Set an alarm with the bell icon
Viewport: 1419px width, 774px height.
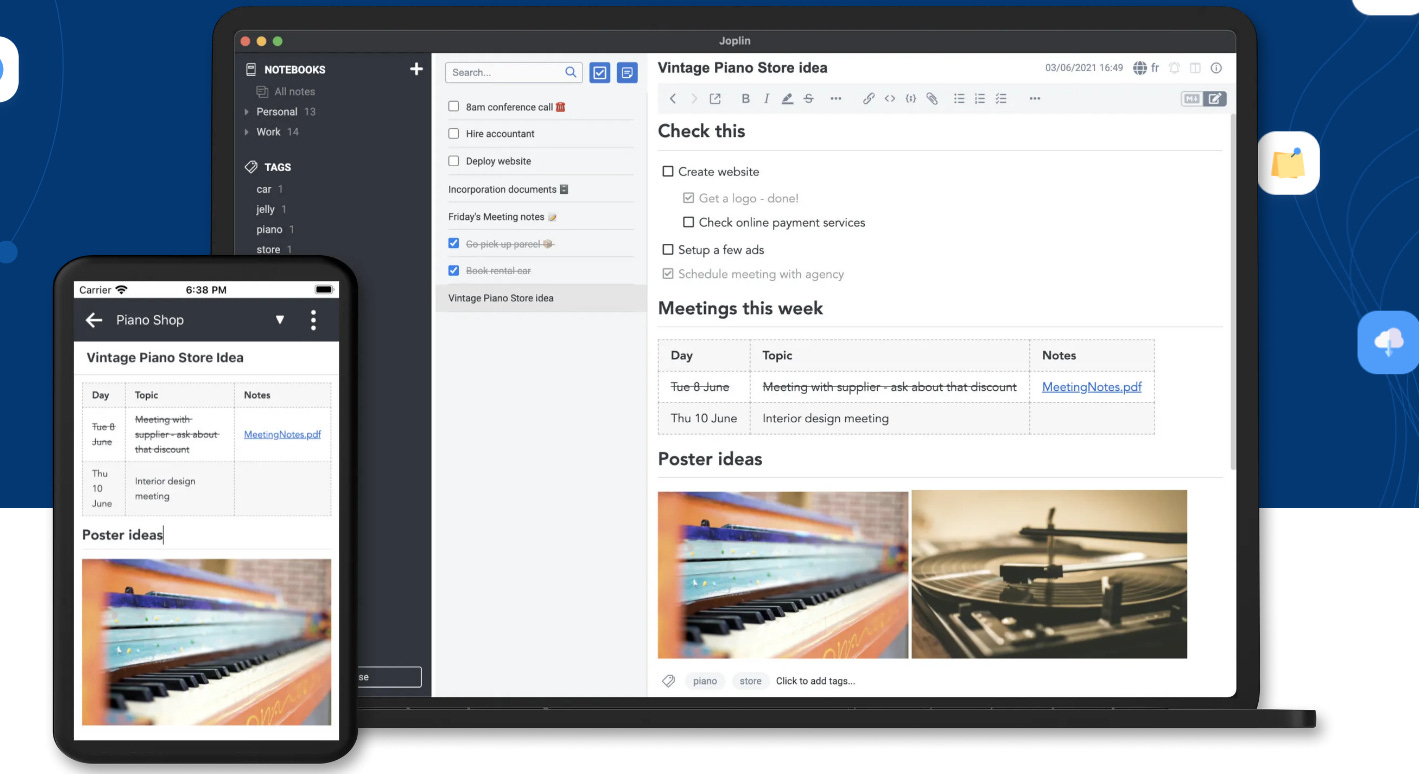(x=1174, y=68)
